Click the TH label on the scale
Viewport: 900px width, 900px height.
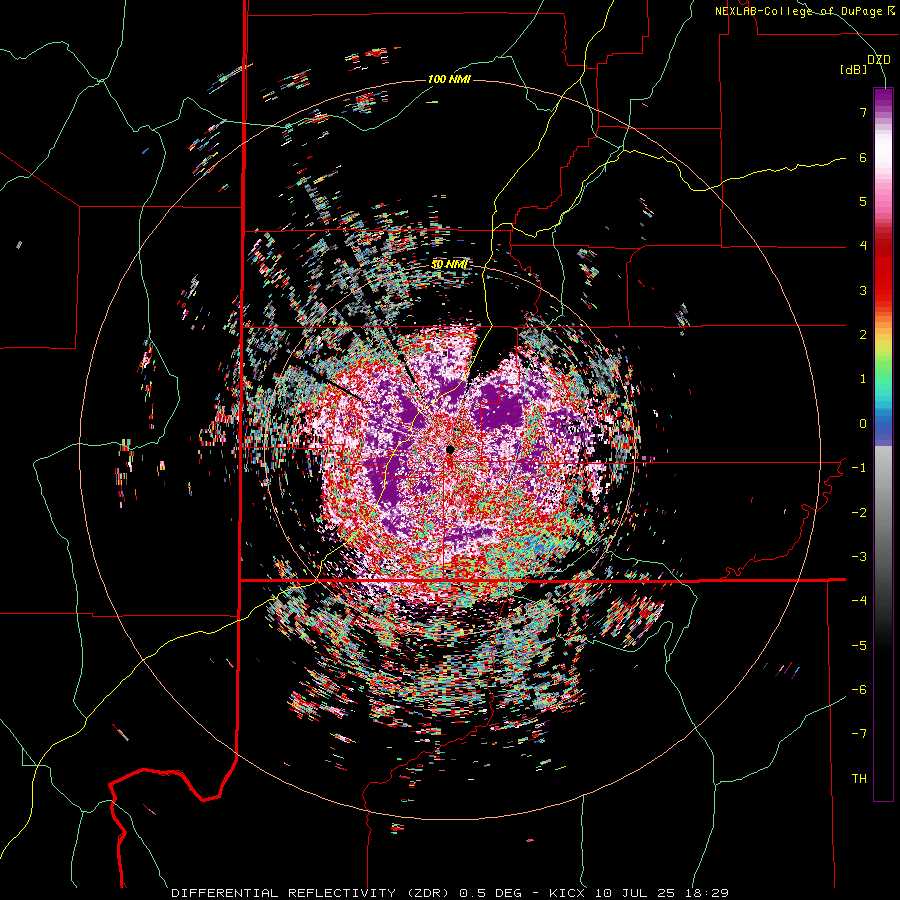(x=859, y=779)
